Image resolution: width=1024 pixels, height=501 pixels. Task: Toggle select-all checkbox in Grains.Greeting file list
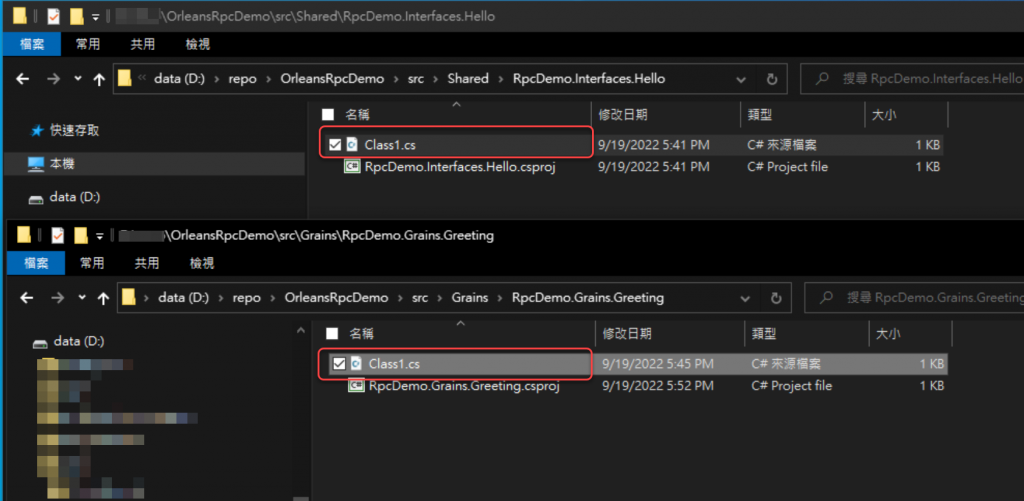(x=332, y=334)
